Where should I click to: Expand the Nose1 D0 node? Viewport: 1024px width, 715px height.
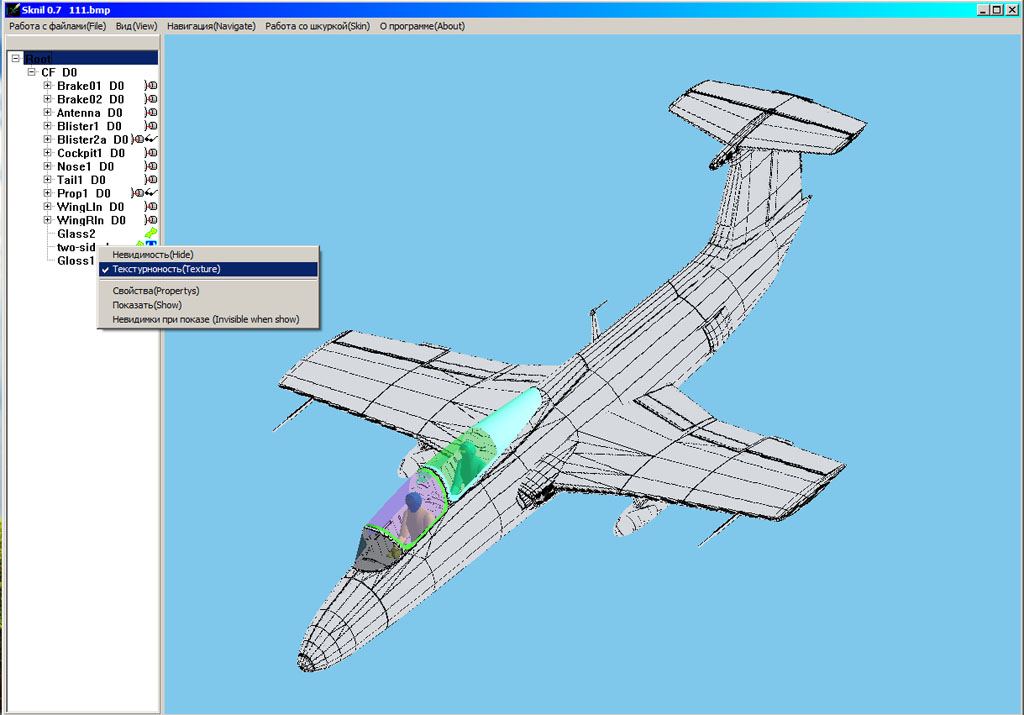pyautogui.click(x=47, y=167)
